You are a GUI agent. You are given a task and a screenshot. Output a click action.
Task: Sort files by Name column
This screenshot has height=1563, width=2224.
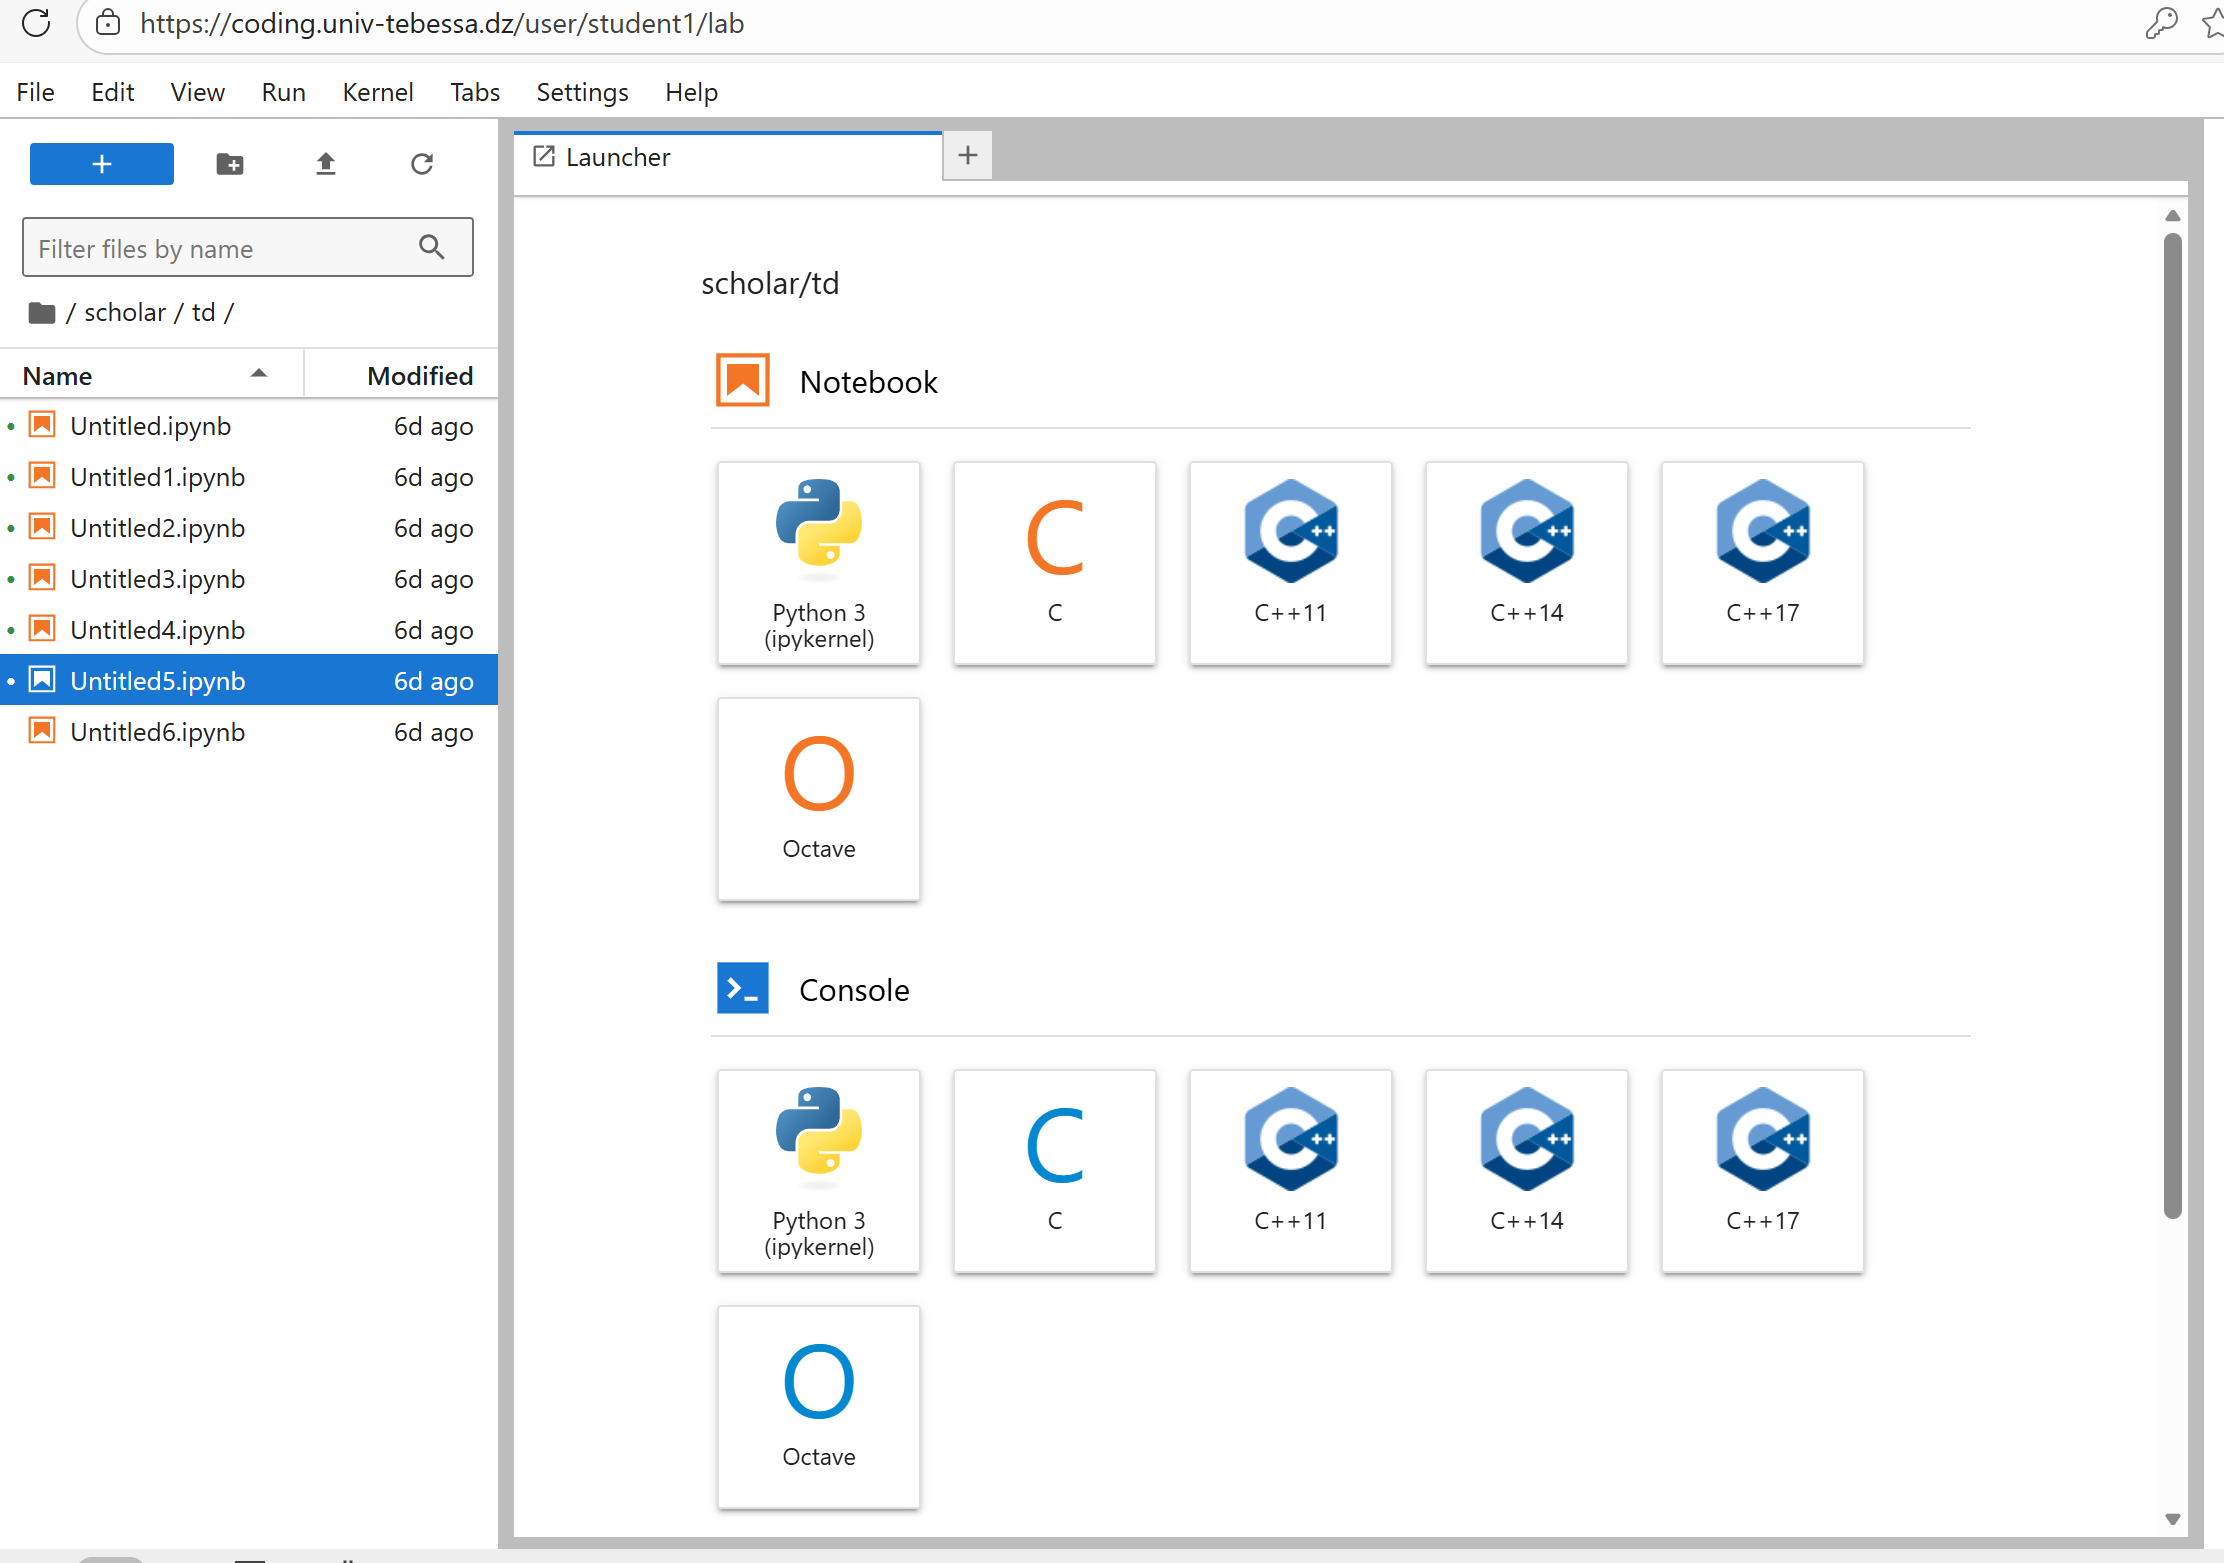coord(58,376)
